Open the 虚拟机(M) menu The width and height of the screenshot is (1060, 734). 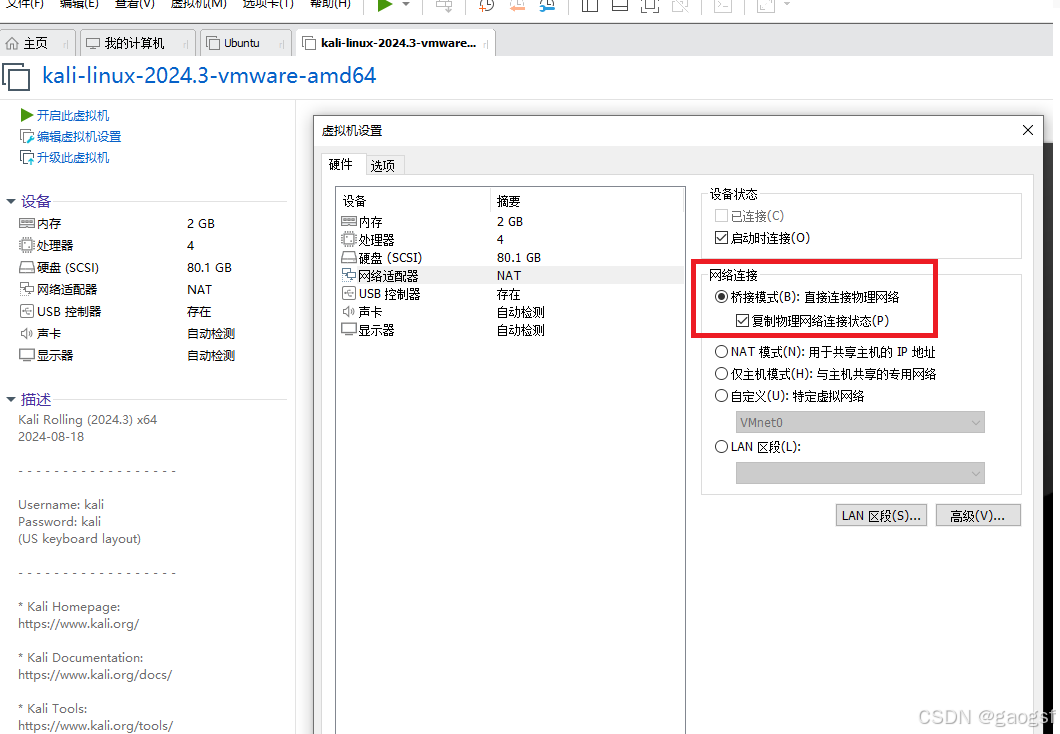point(198,4)
